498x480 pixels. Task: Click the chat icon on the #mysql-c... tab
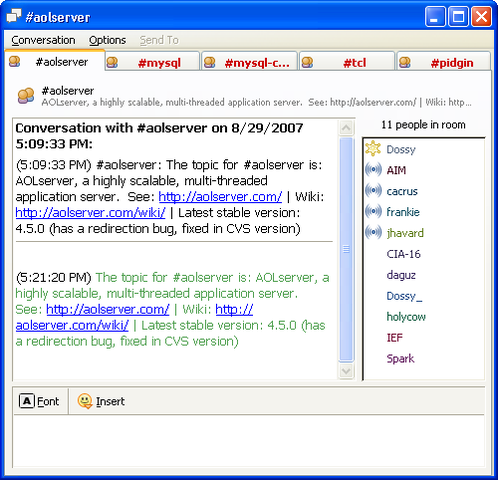tap(210, 62)
